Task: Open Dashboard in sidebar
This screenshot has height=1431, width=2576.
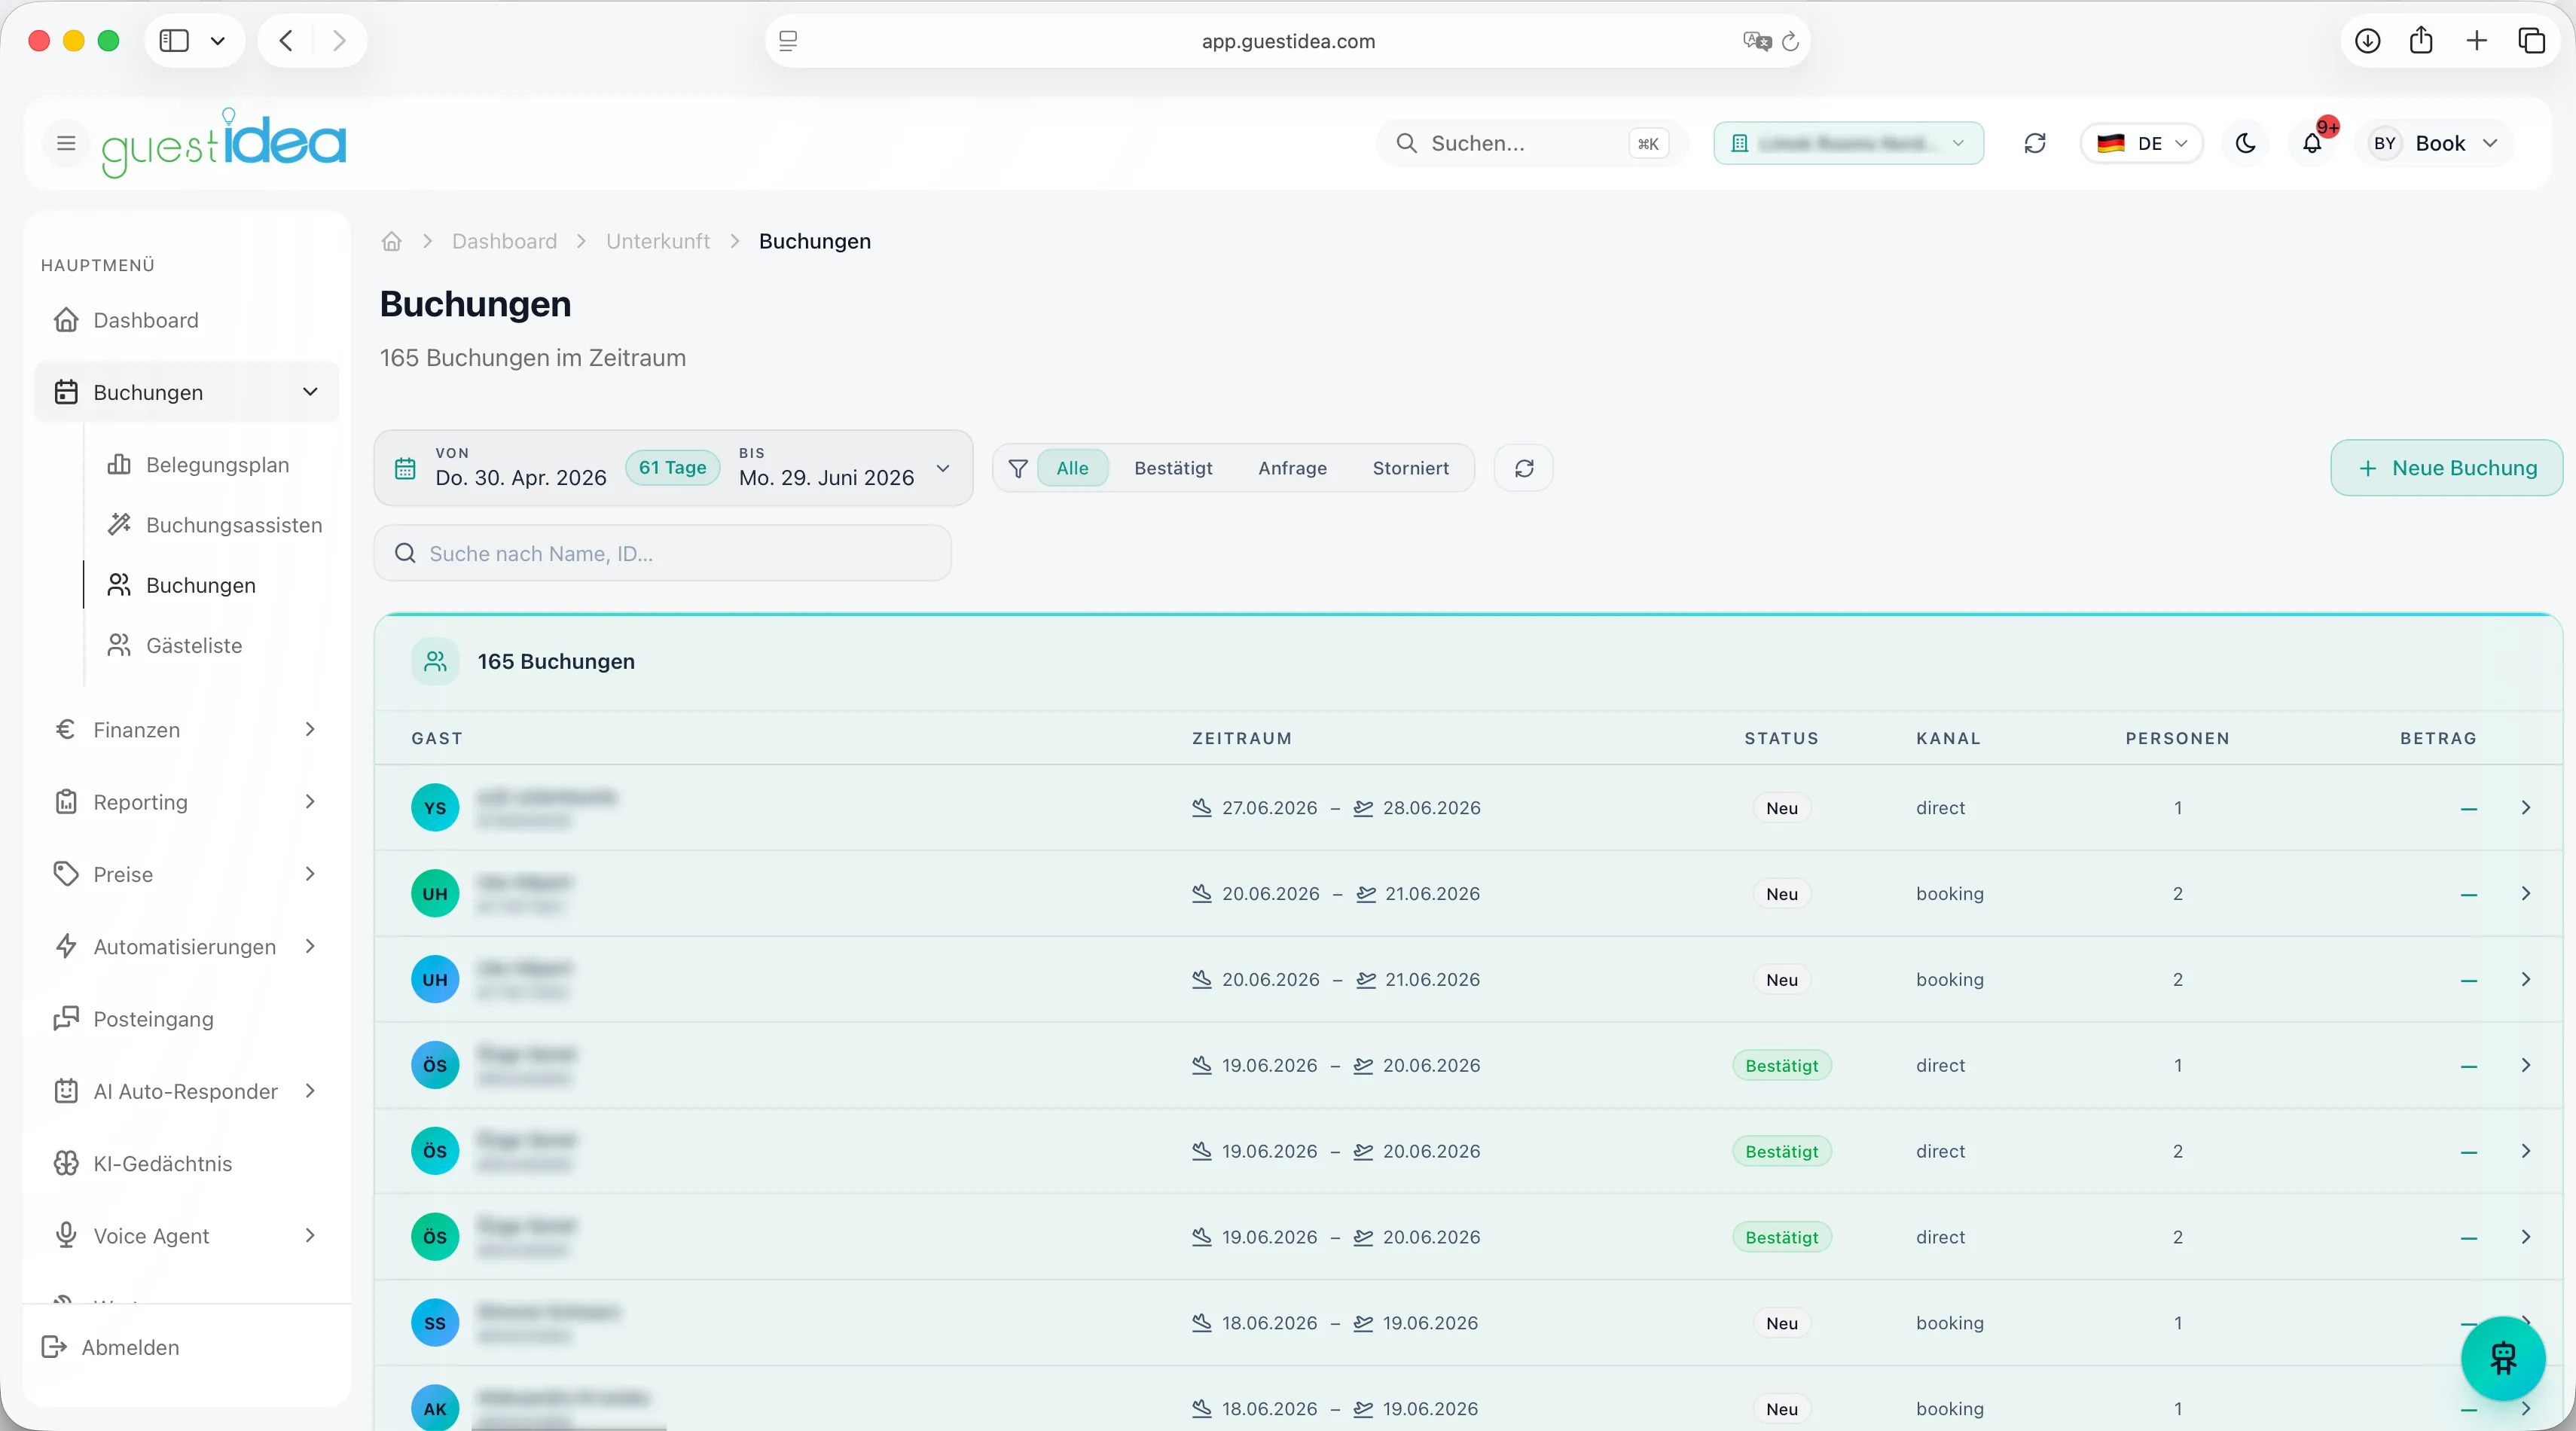Action: [186, 320]
